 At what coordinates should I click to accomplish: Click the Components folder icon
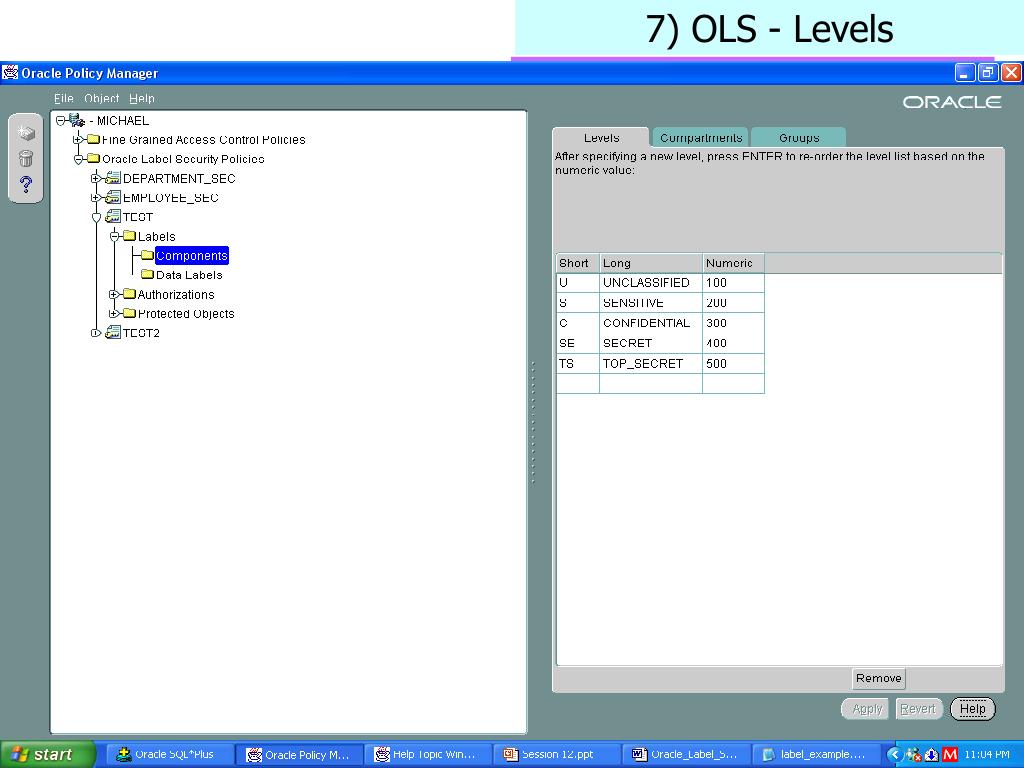[x=148, y=255]
